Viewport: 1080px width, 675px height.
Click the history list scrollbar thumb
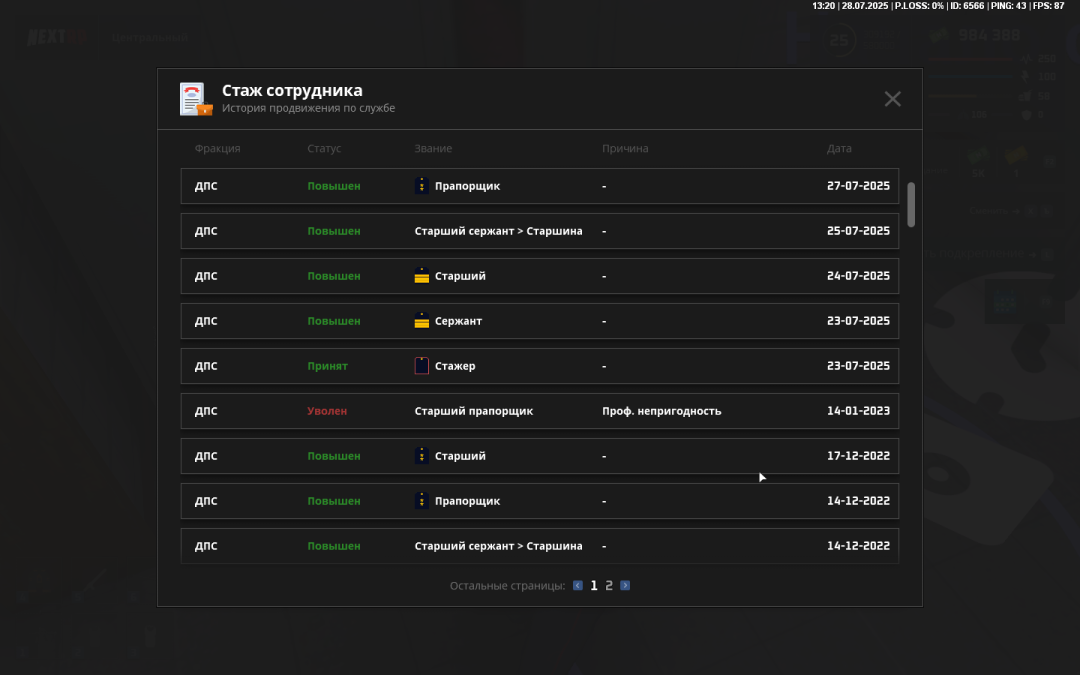tap(911, 205)
